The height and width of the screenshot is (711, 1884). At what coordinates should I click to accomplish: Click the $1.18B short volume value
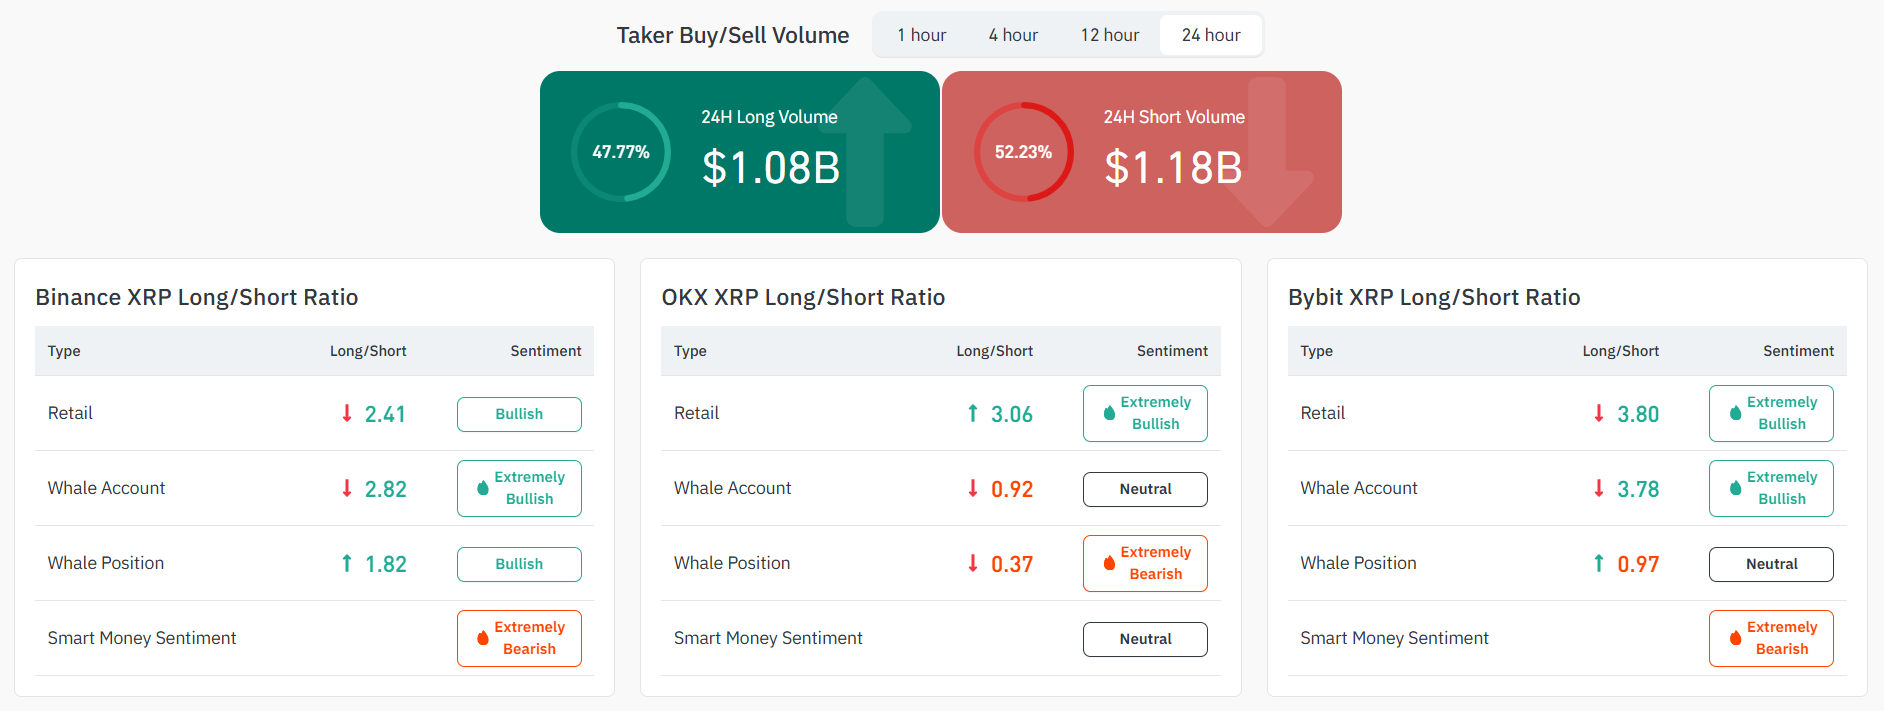1173,168
